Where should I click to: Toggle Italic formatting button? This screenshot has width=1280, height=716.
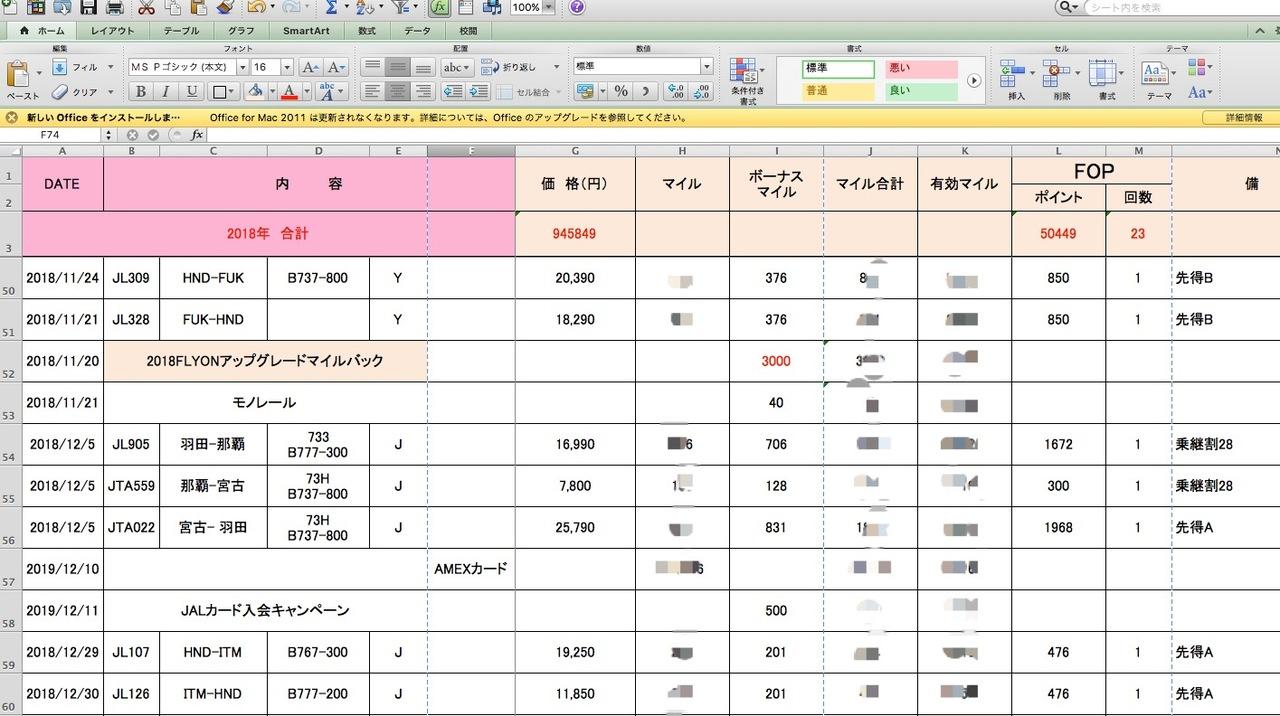click(166, 92)
